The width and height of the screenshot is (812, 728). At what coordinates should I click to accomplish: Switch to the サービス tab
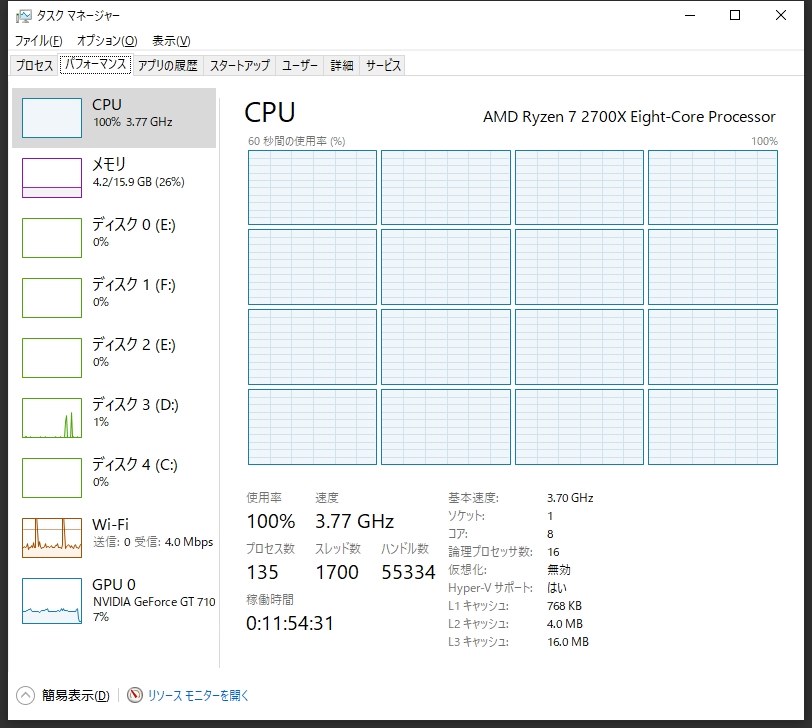(383, 65)
